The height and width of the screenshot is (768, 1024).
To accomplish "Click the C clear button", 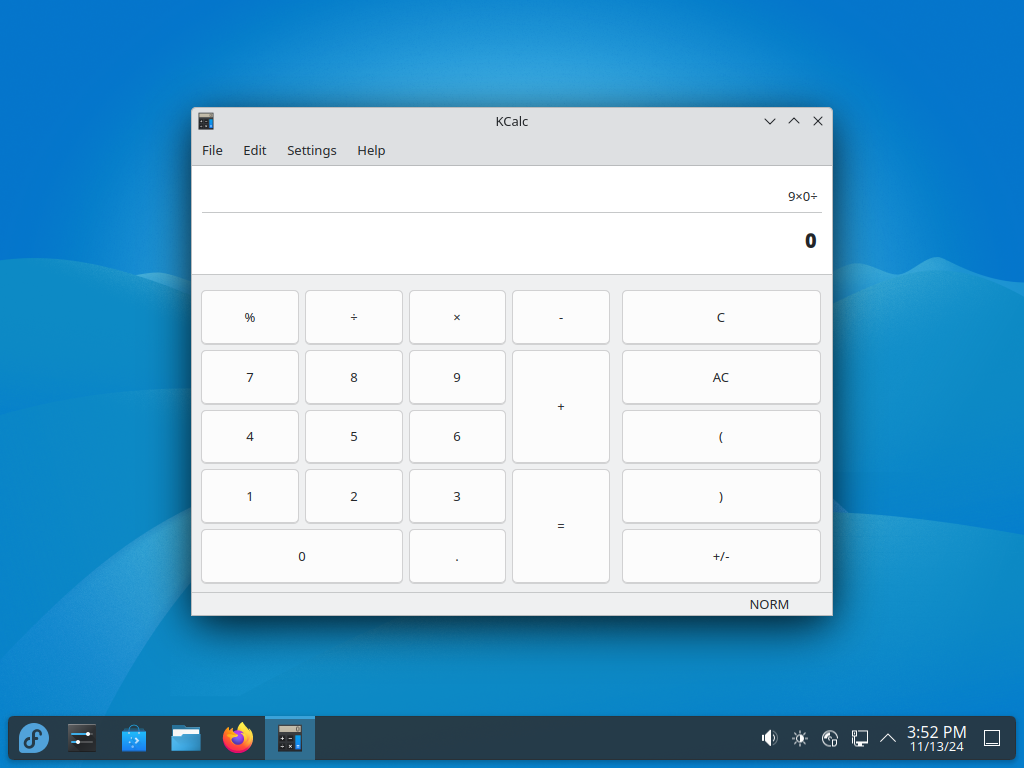I will [721, 317].
